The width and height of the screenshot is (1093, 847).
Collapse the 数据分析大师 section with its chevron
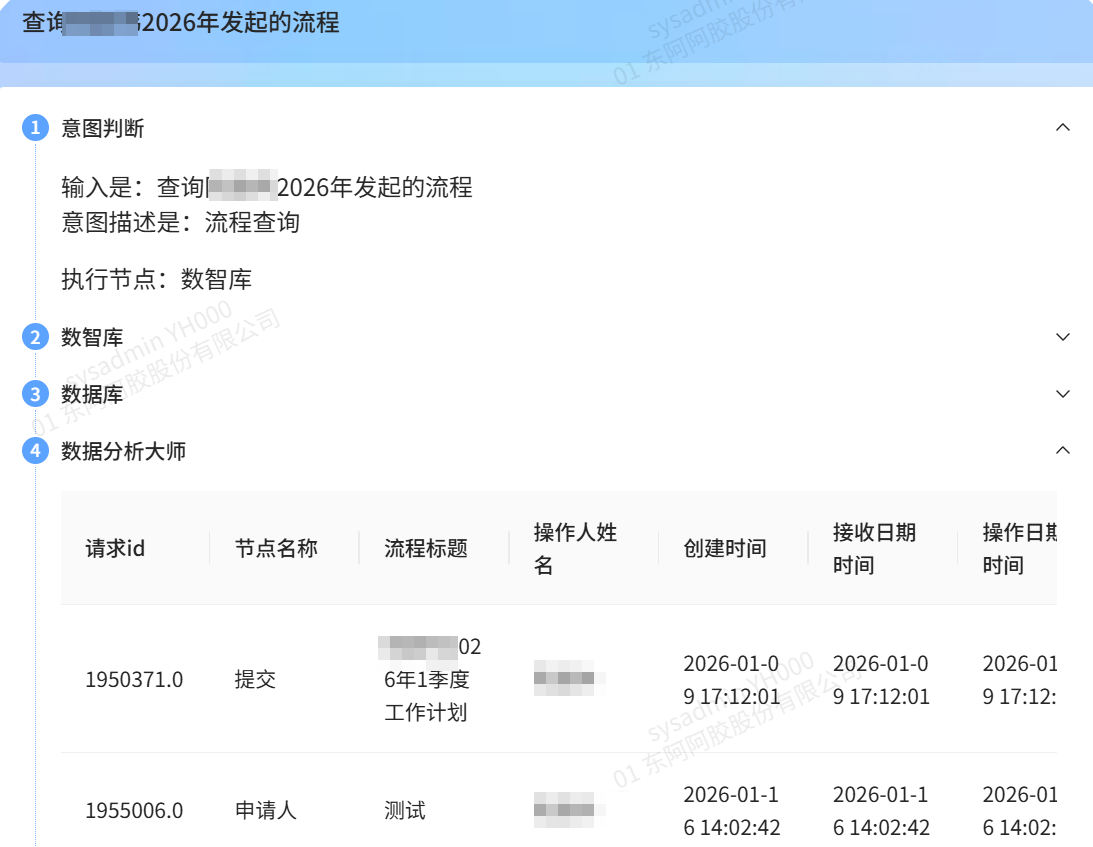(1062, 450)
